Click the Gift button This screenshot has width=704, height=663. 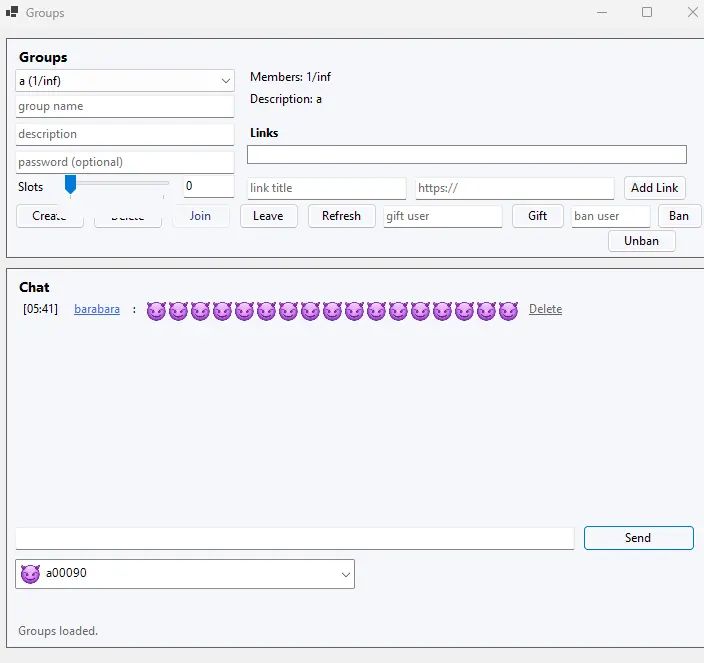pyautogui.click(x=537, y=216)
